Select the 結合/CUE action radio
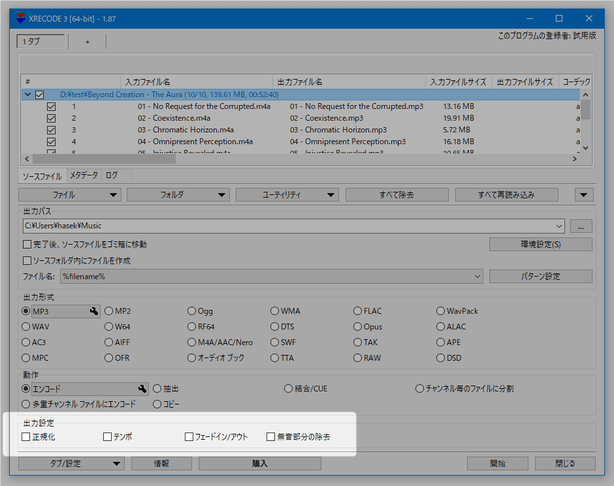 (288, 388)
